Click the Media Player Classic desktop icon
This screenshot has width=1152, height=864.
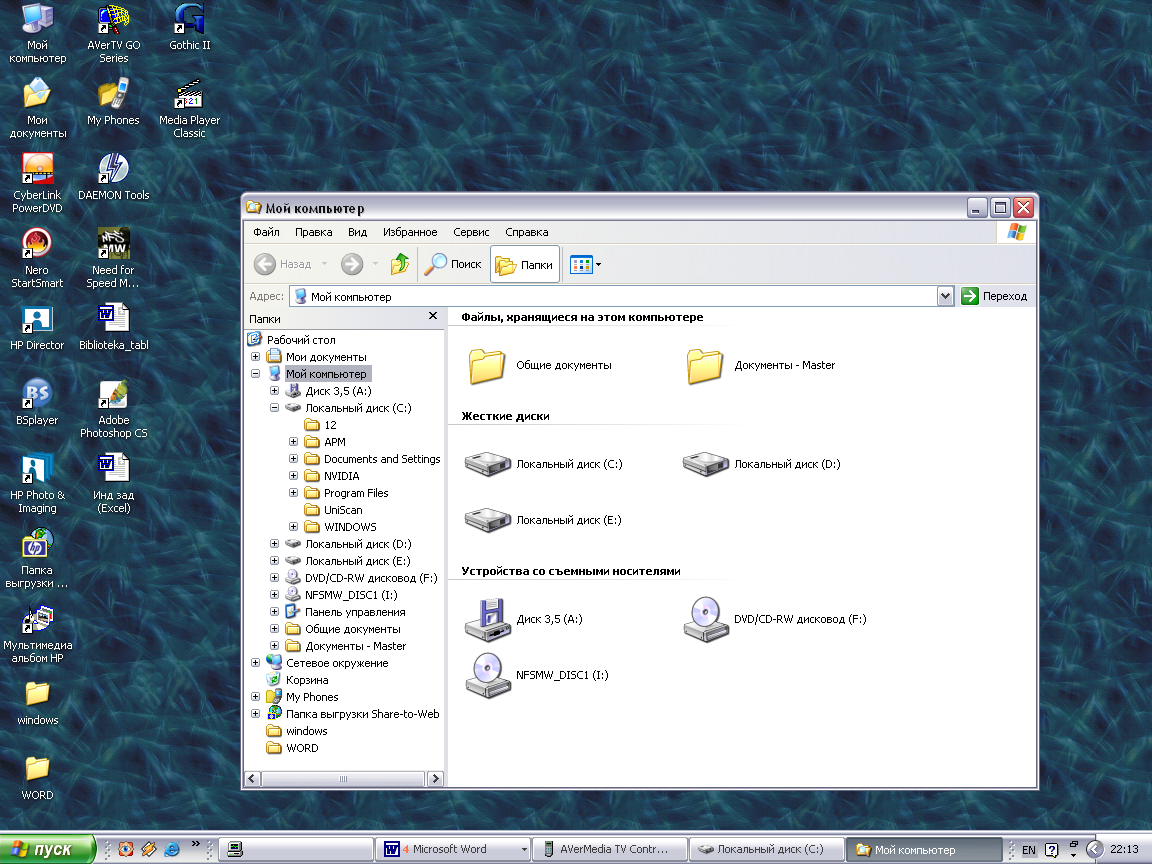click(190, 108)
